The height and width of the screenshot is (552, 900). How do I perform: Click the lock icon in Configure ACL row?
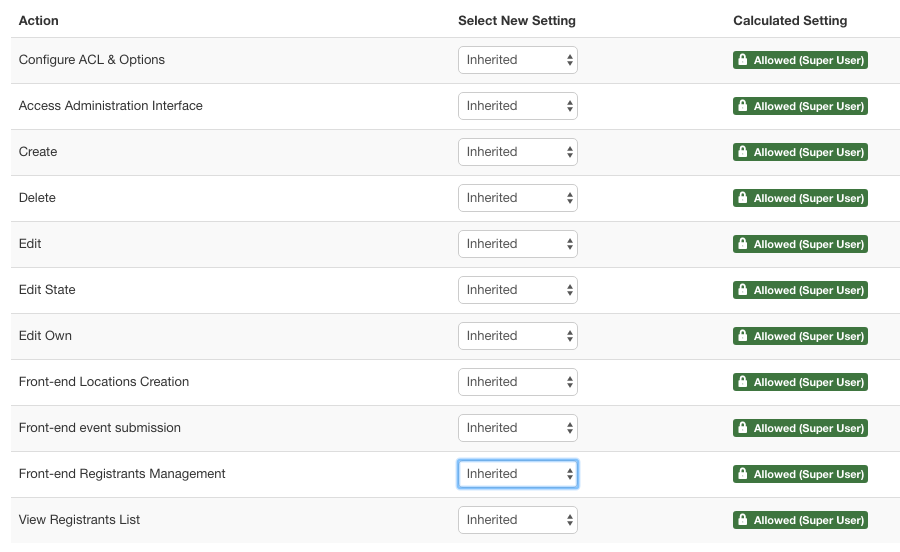coord(743,60)
